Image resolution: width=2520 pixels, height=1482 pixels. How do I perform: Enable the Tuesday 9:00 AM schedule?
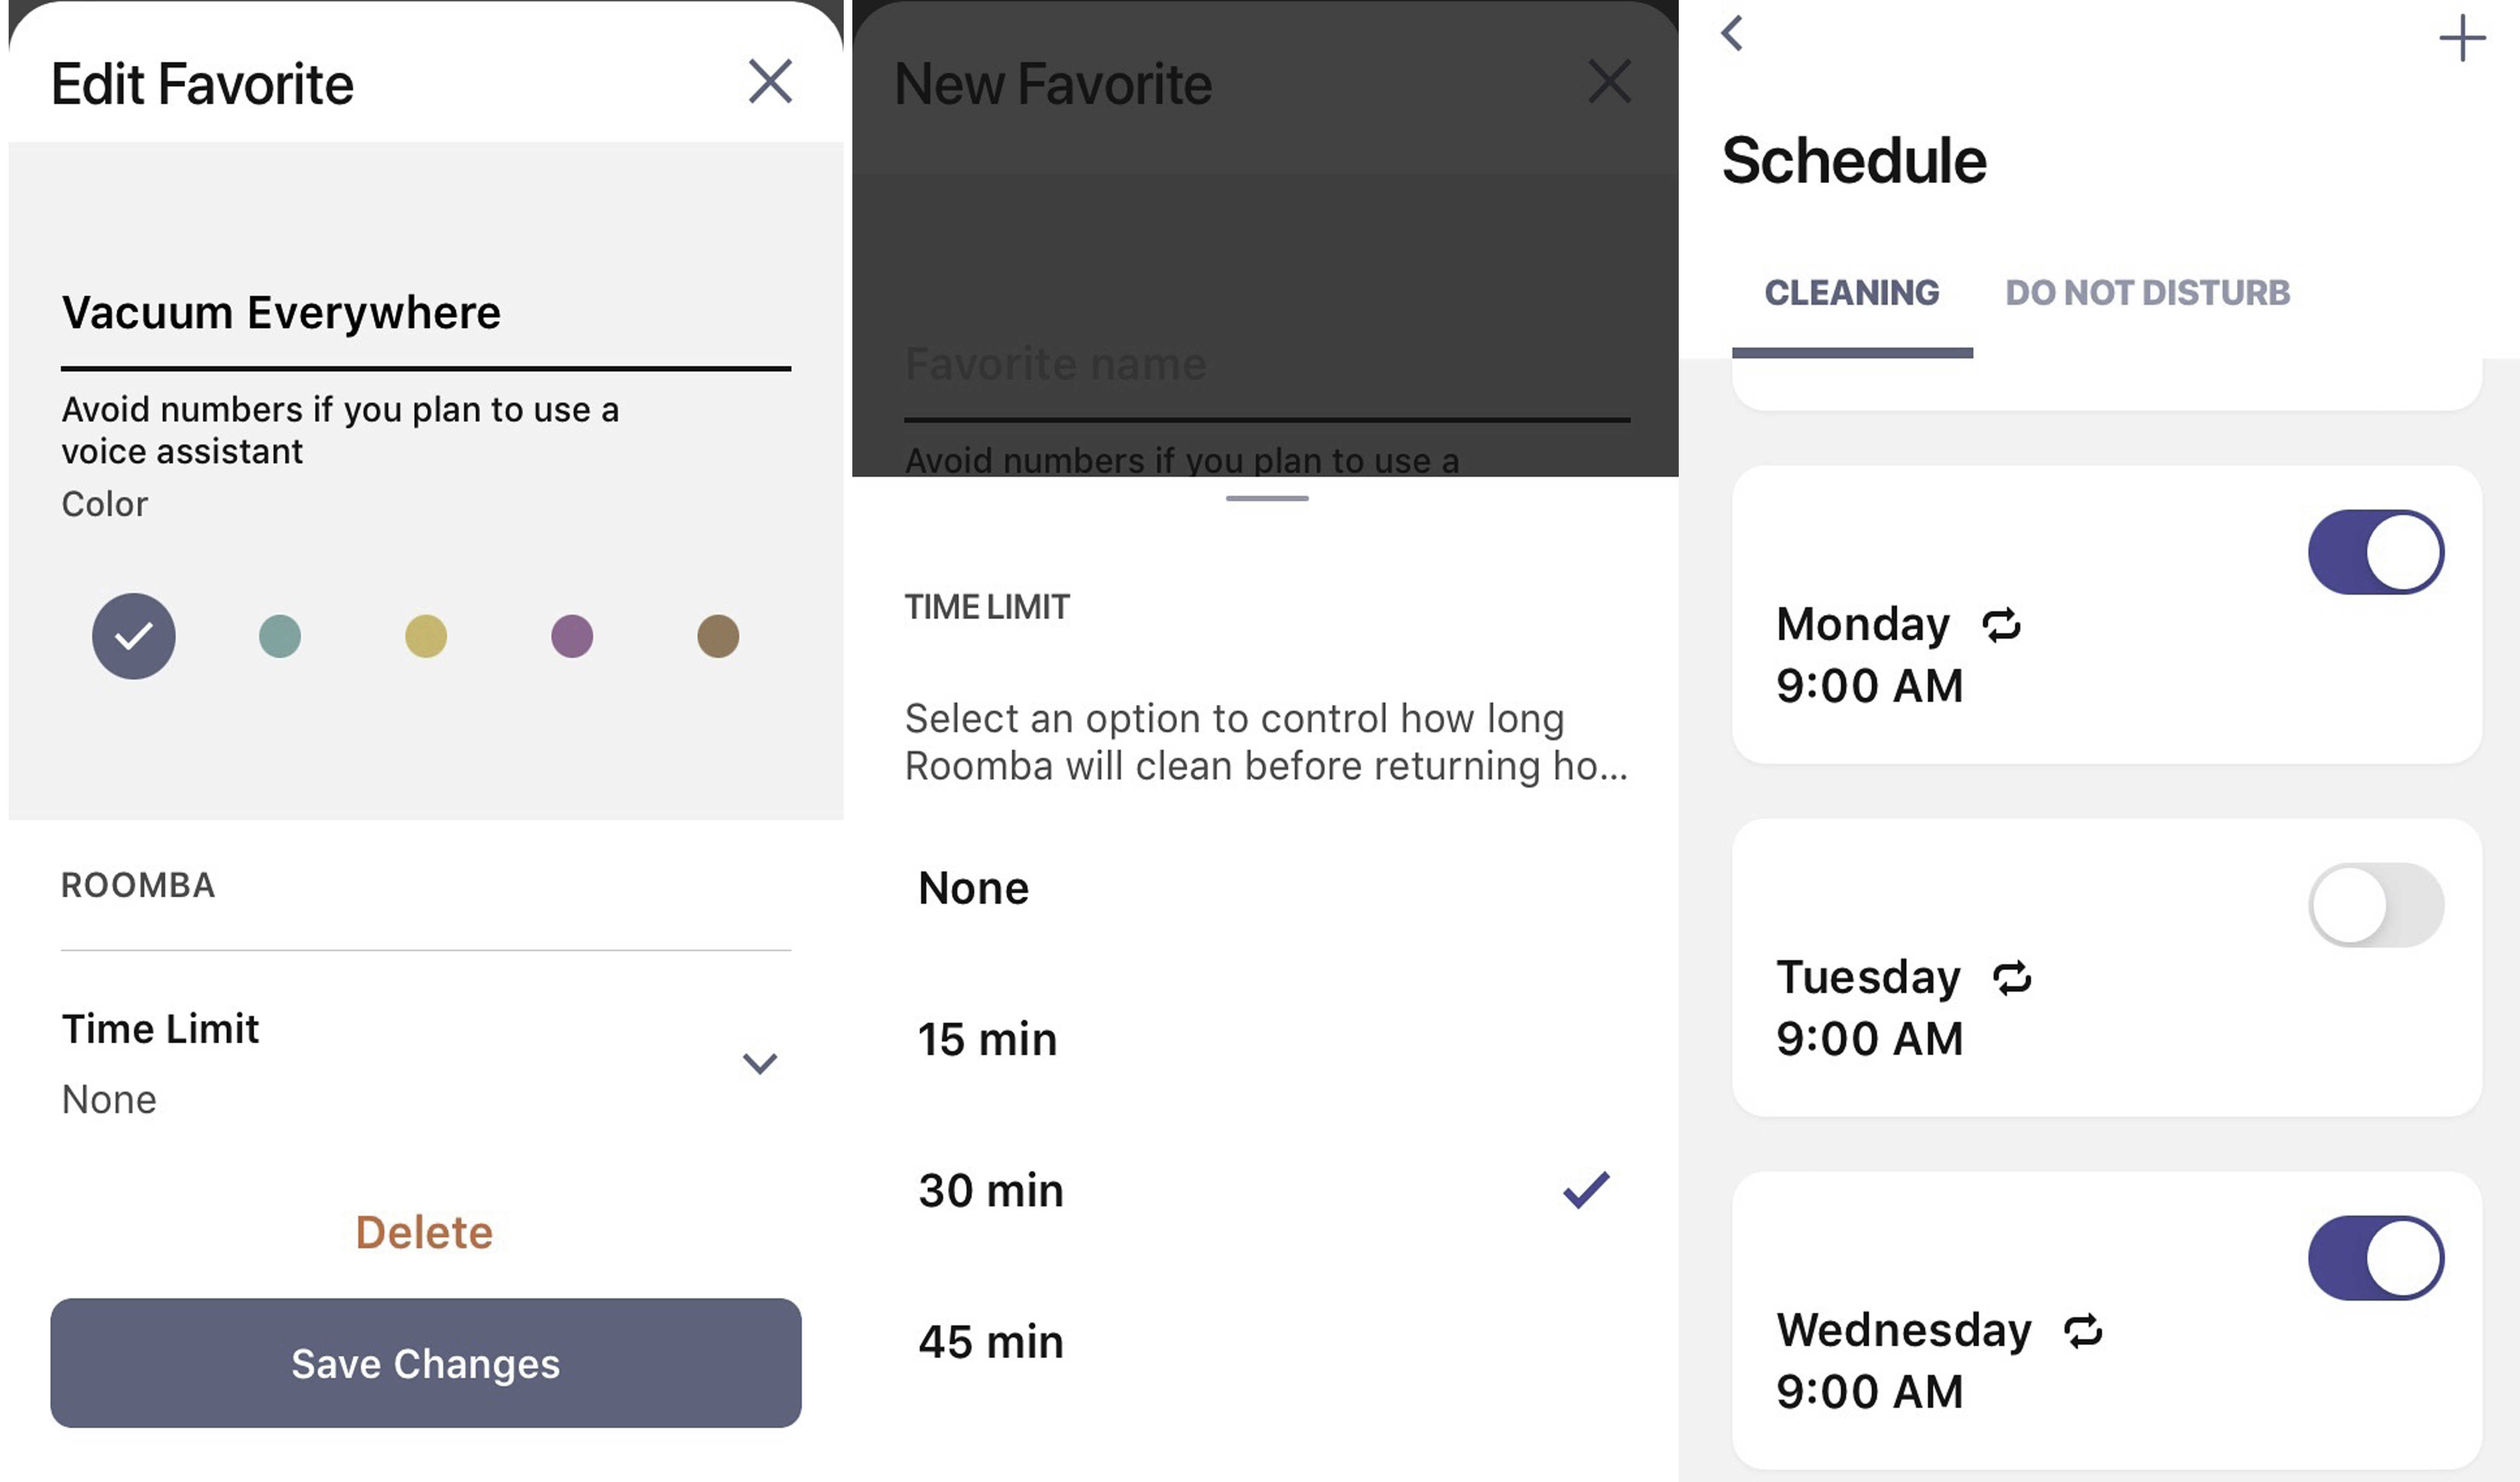tap(2375, 905)
